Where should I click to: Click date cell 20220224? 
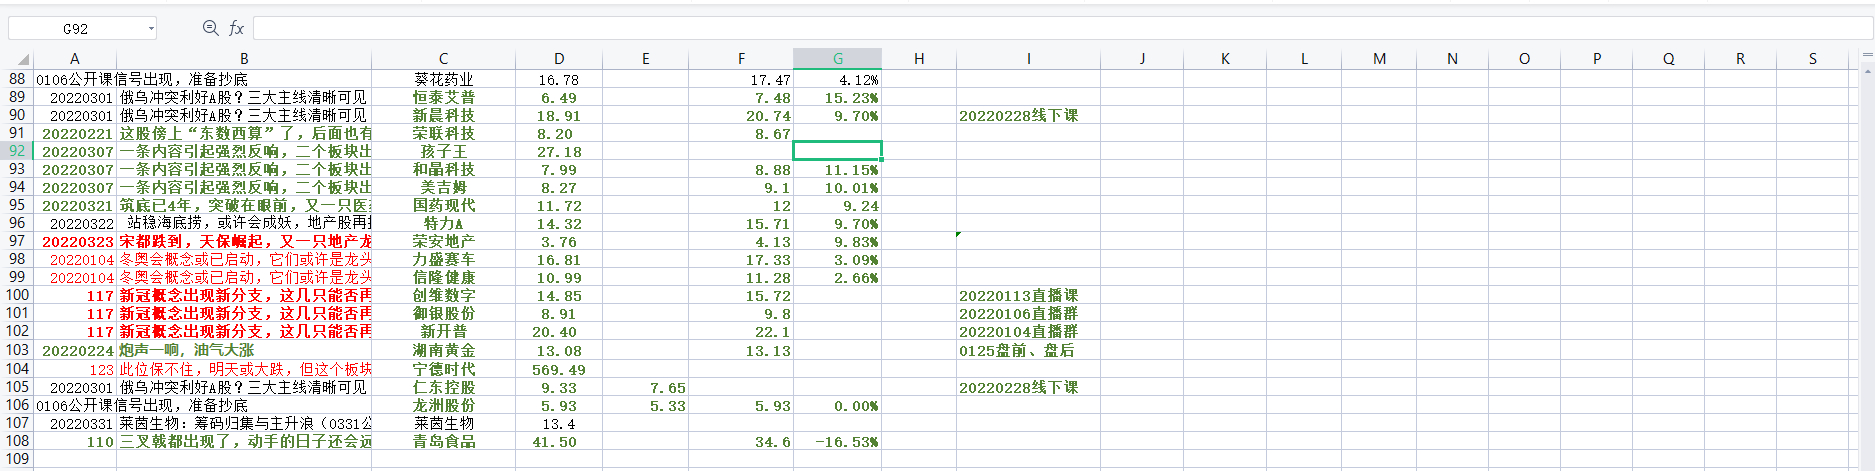pos(75,350)
